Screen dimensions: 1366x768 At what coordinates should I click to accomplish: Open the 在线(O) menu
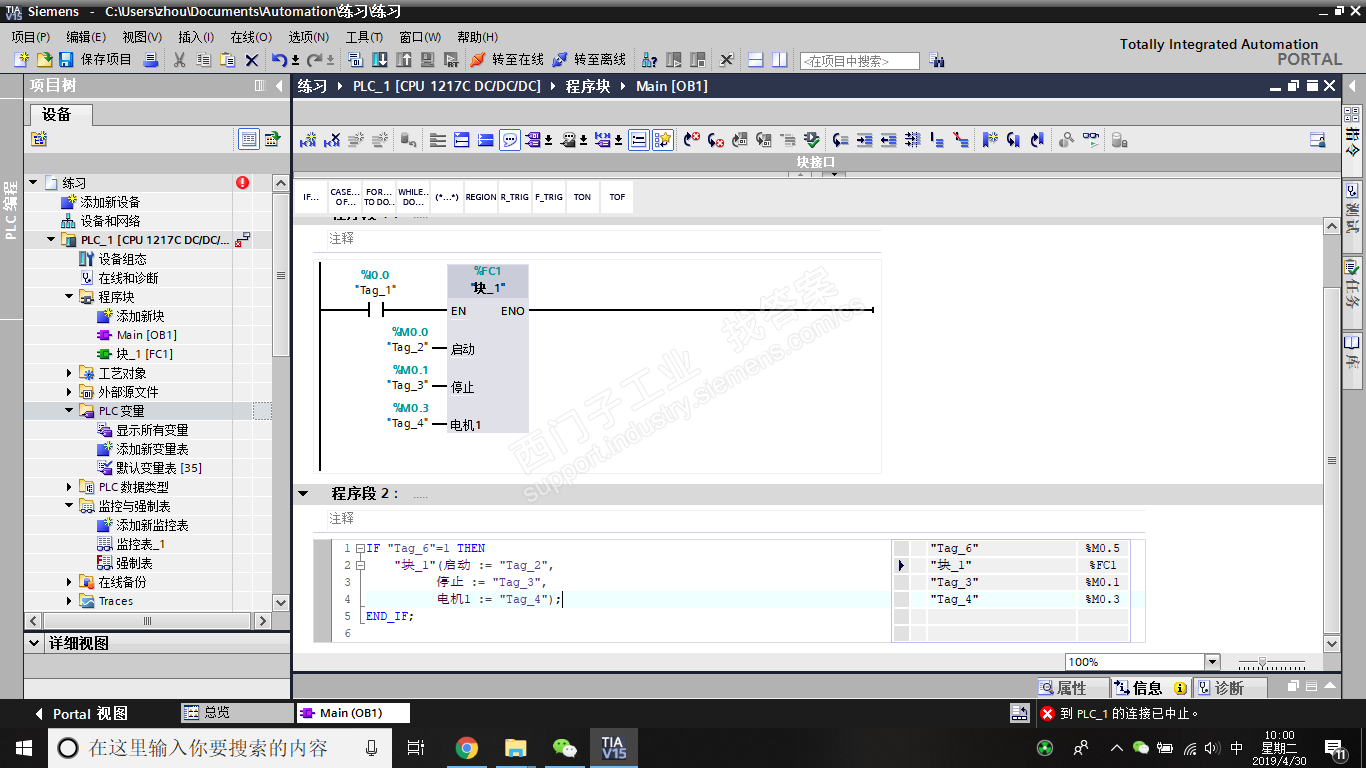coord(250,37)
